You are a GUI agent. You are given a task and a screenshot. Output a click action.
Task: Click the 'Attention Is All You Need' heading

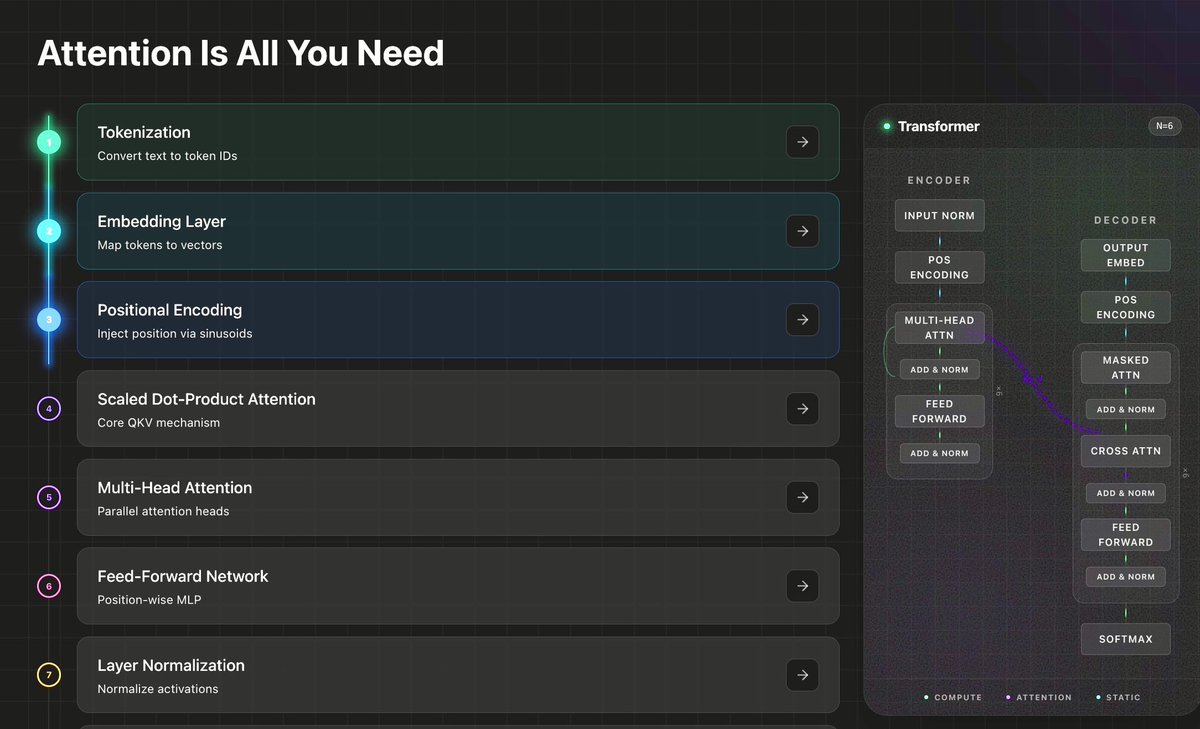click(241, 53)
